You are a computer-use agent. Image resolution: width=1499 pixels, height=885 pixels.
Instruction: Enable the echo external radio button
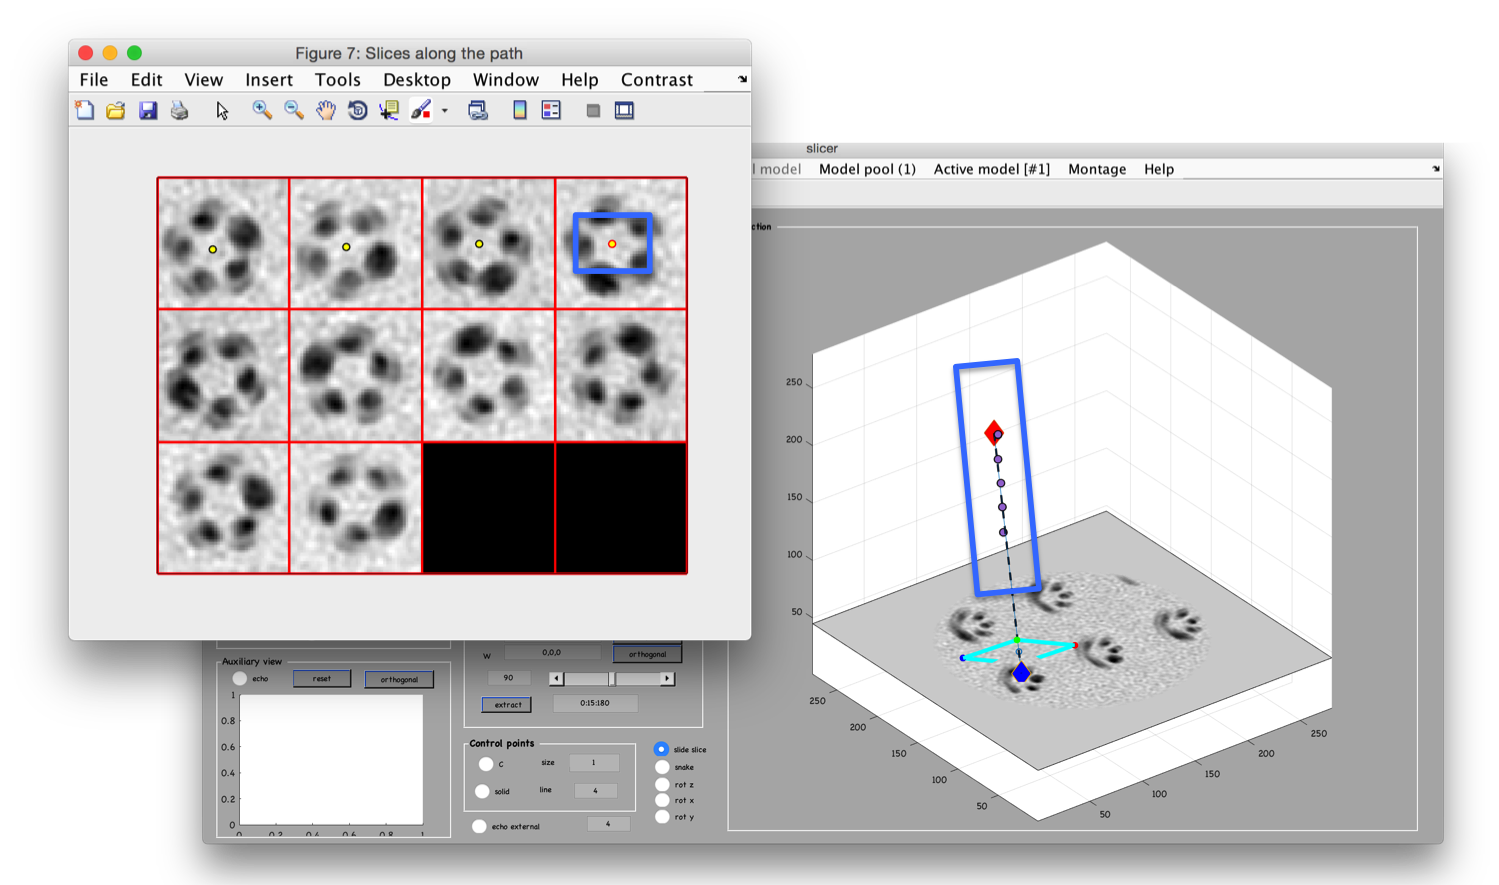click(x=479, y=826)
